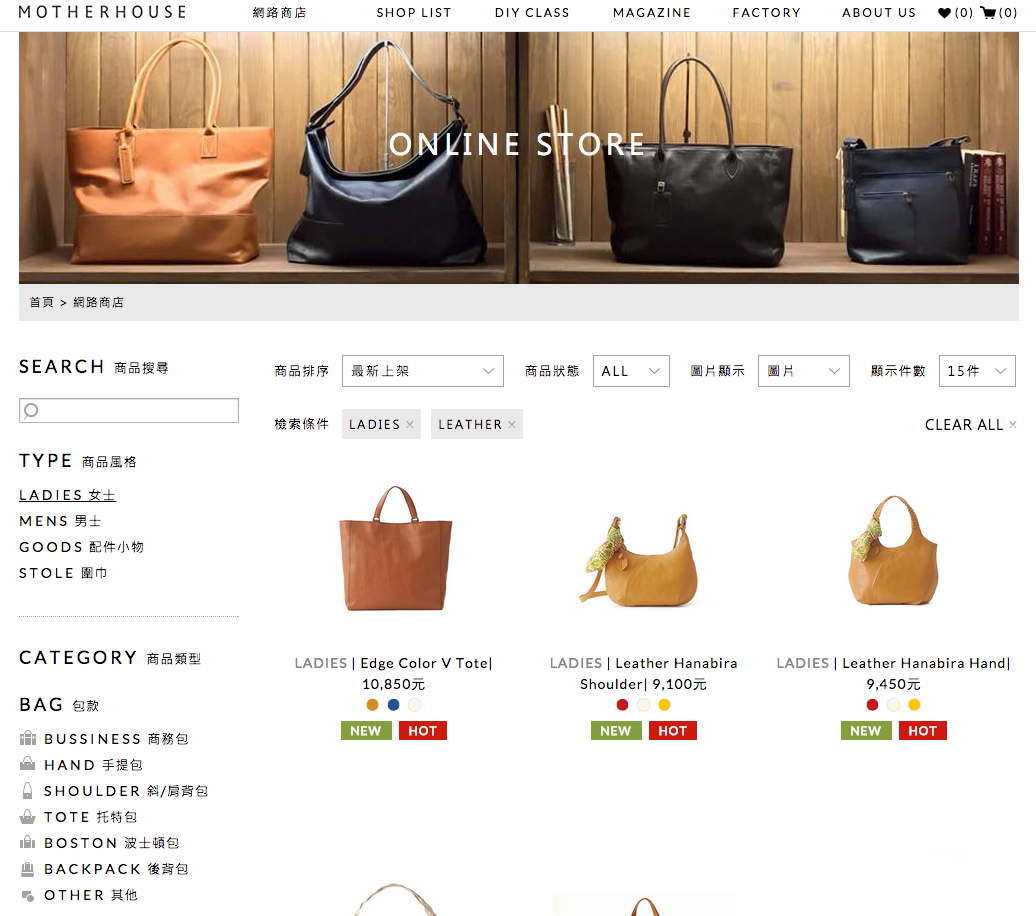Open the SHOP LIST menu
The width and height of the screenshot is (1036, 916).
click(414, 13)
